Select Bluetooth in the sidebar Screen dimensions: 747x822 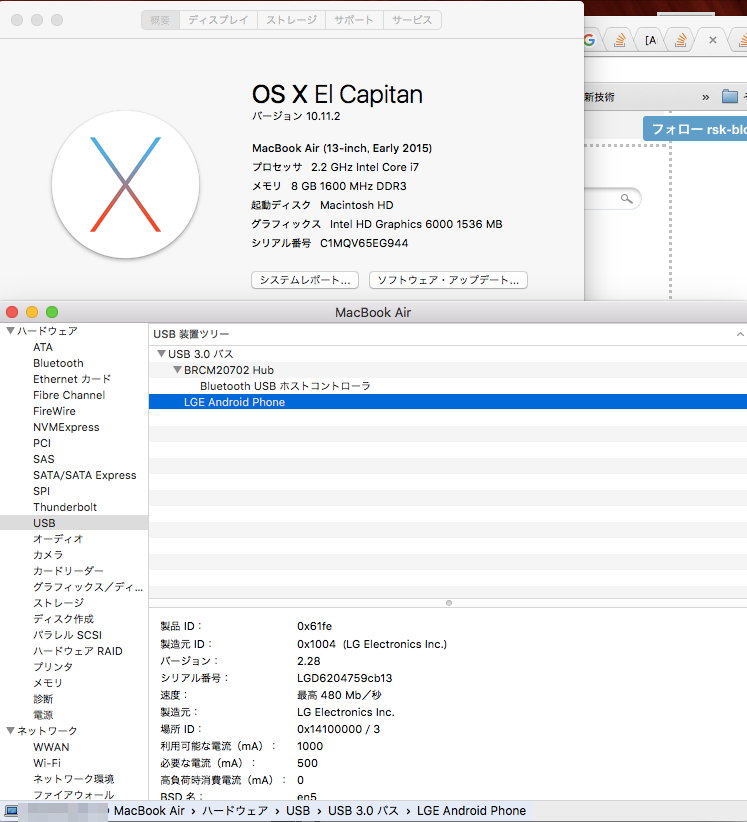pos(58,363)
